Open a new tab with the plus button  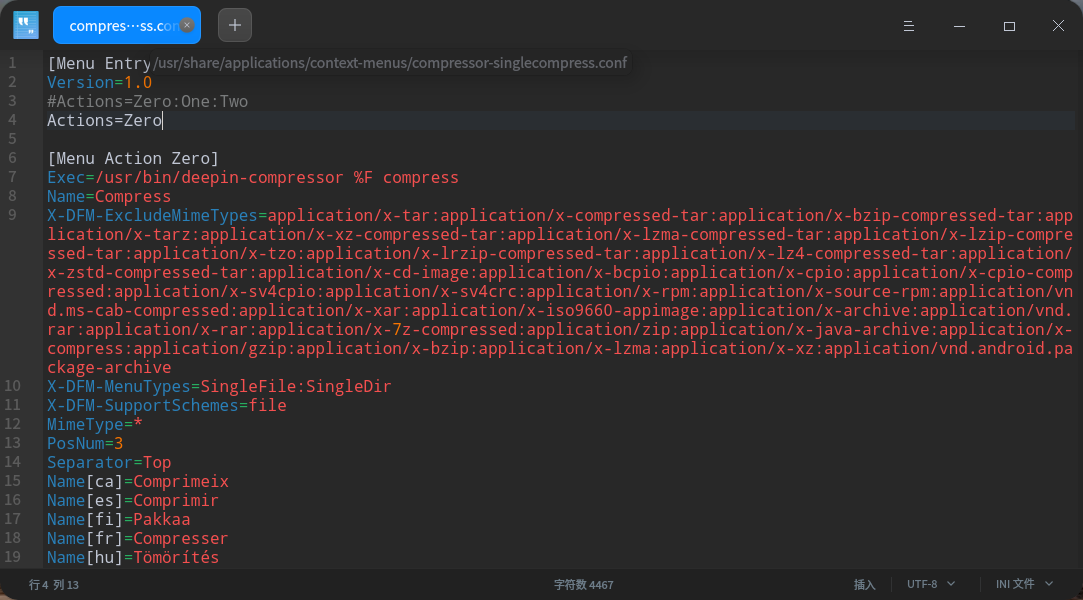coord(235,25)
